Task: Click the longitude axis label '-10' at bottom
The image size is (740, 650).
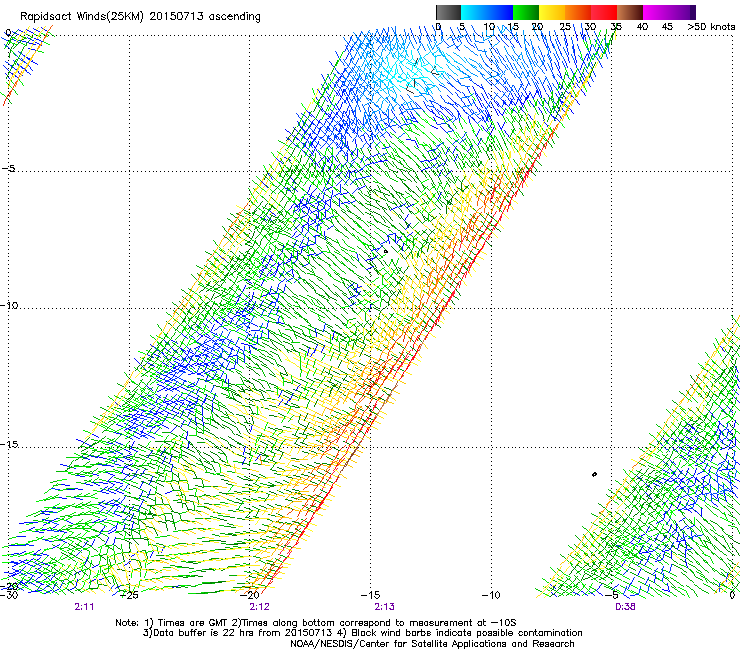Action: (491, 595)
